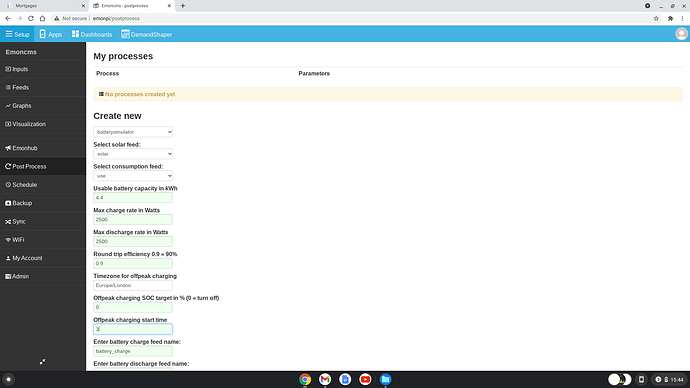Focus the usable battery capacity field
The width and height of the screenshot is (690, 388).
pyautogui.click(x=133, y=198)
